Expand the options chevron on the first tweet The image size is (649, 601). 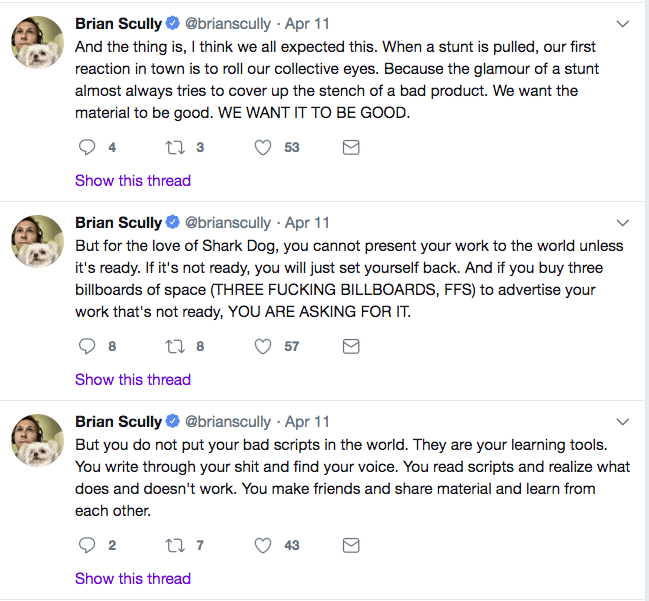coord(623,24)
